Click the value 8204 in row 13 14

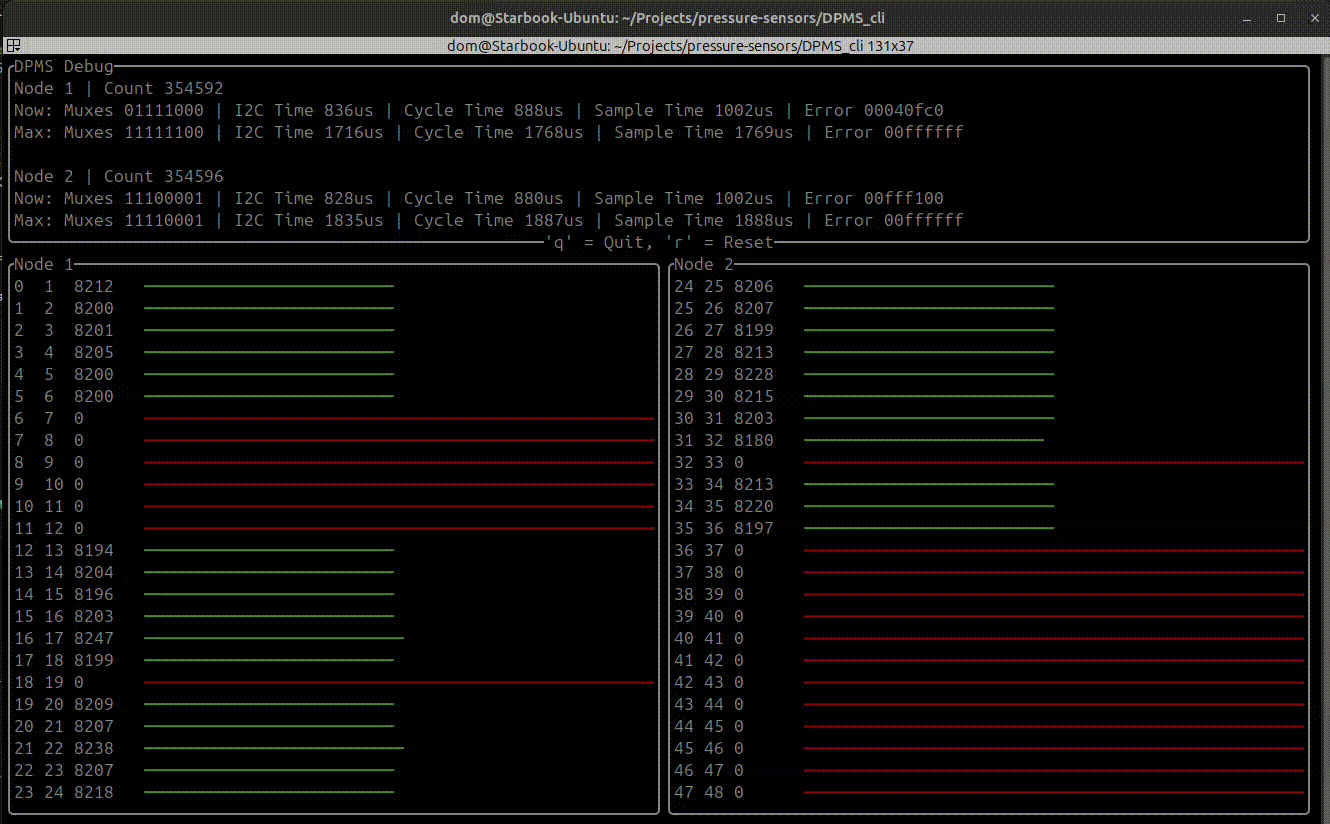[94, 572]
